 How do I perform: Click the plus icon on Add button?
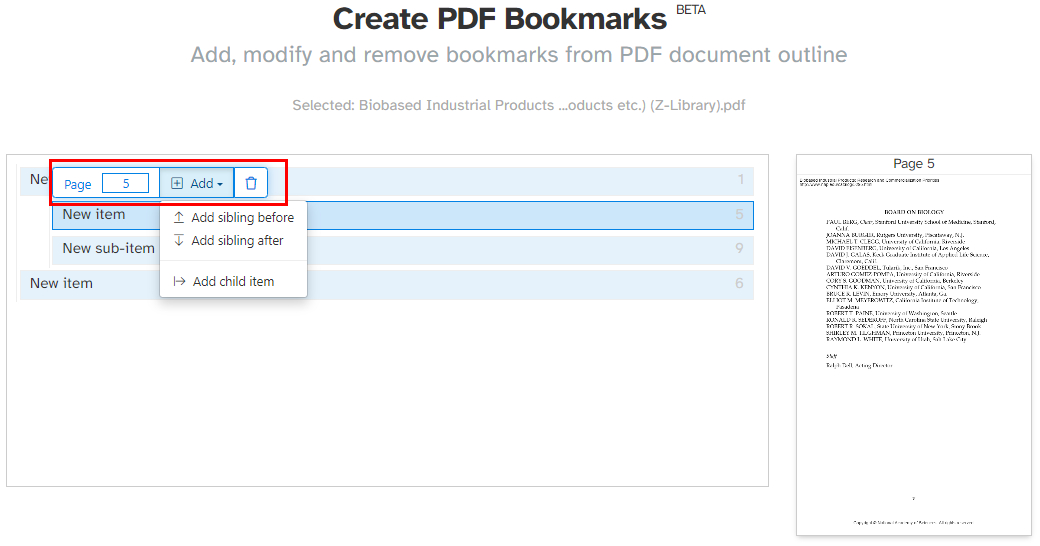177,183
